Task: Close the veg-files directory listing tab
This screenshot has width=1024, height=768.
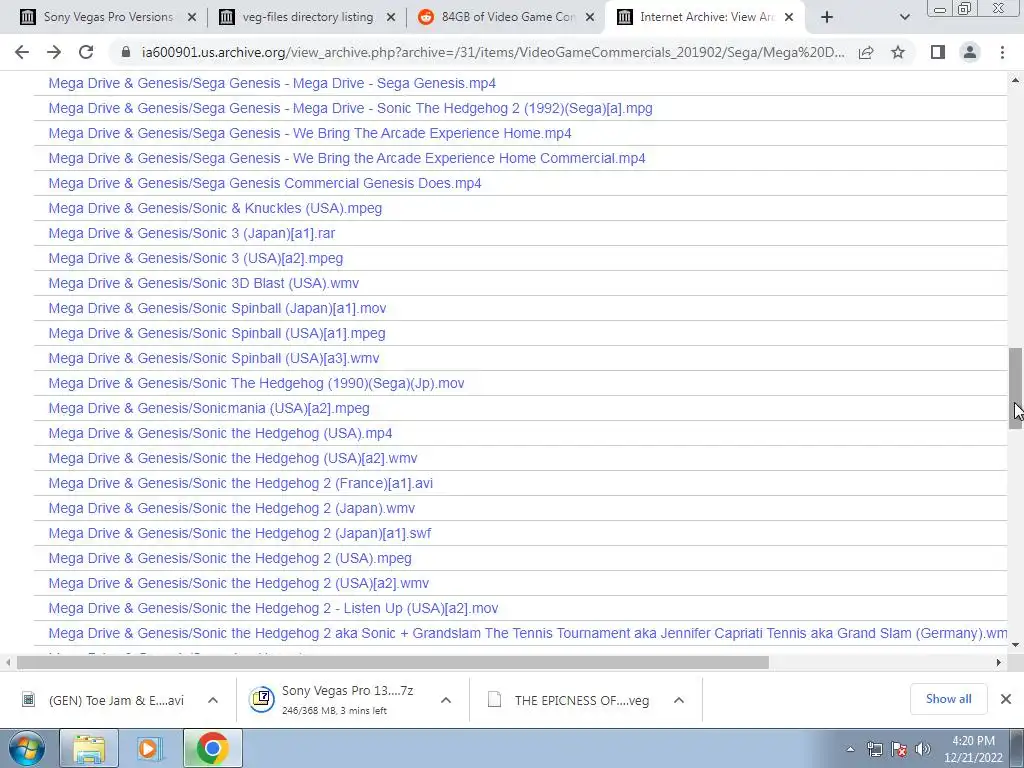Action: (391, 18)
